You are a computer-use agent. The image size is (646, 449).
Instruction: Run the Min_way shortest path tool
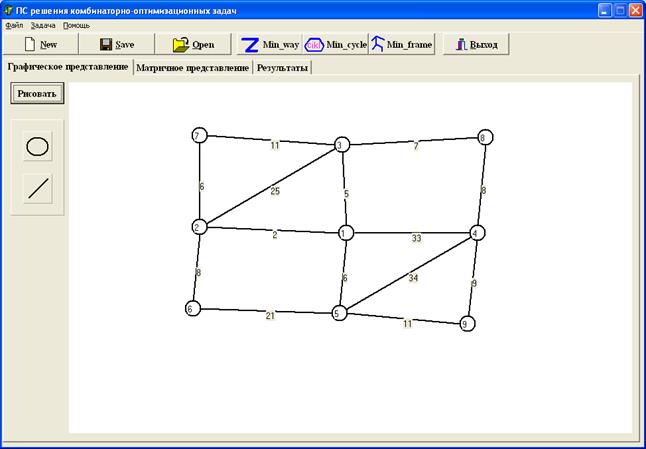click(270, 44)
